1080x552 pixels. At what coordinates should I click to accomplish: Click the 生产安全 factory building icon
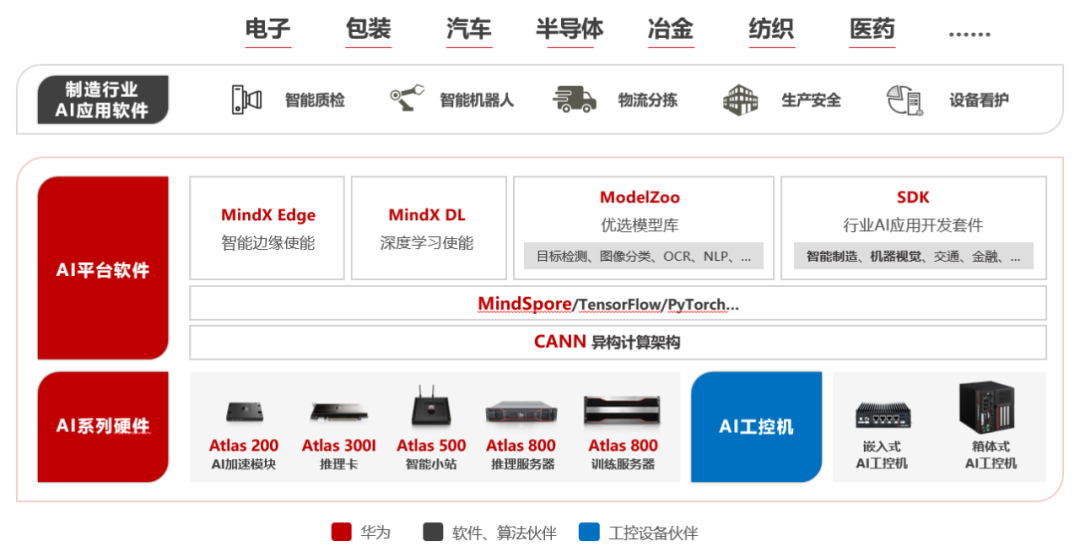(740, 100)
